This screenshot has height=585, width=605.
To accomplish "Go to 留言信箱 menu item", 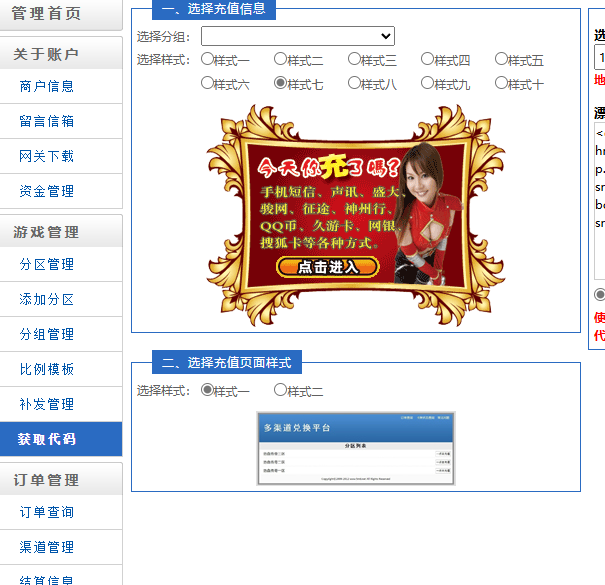I will [47, 121].
